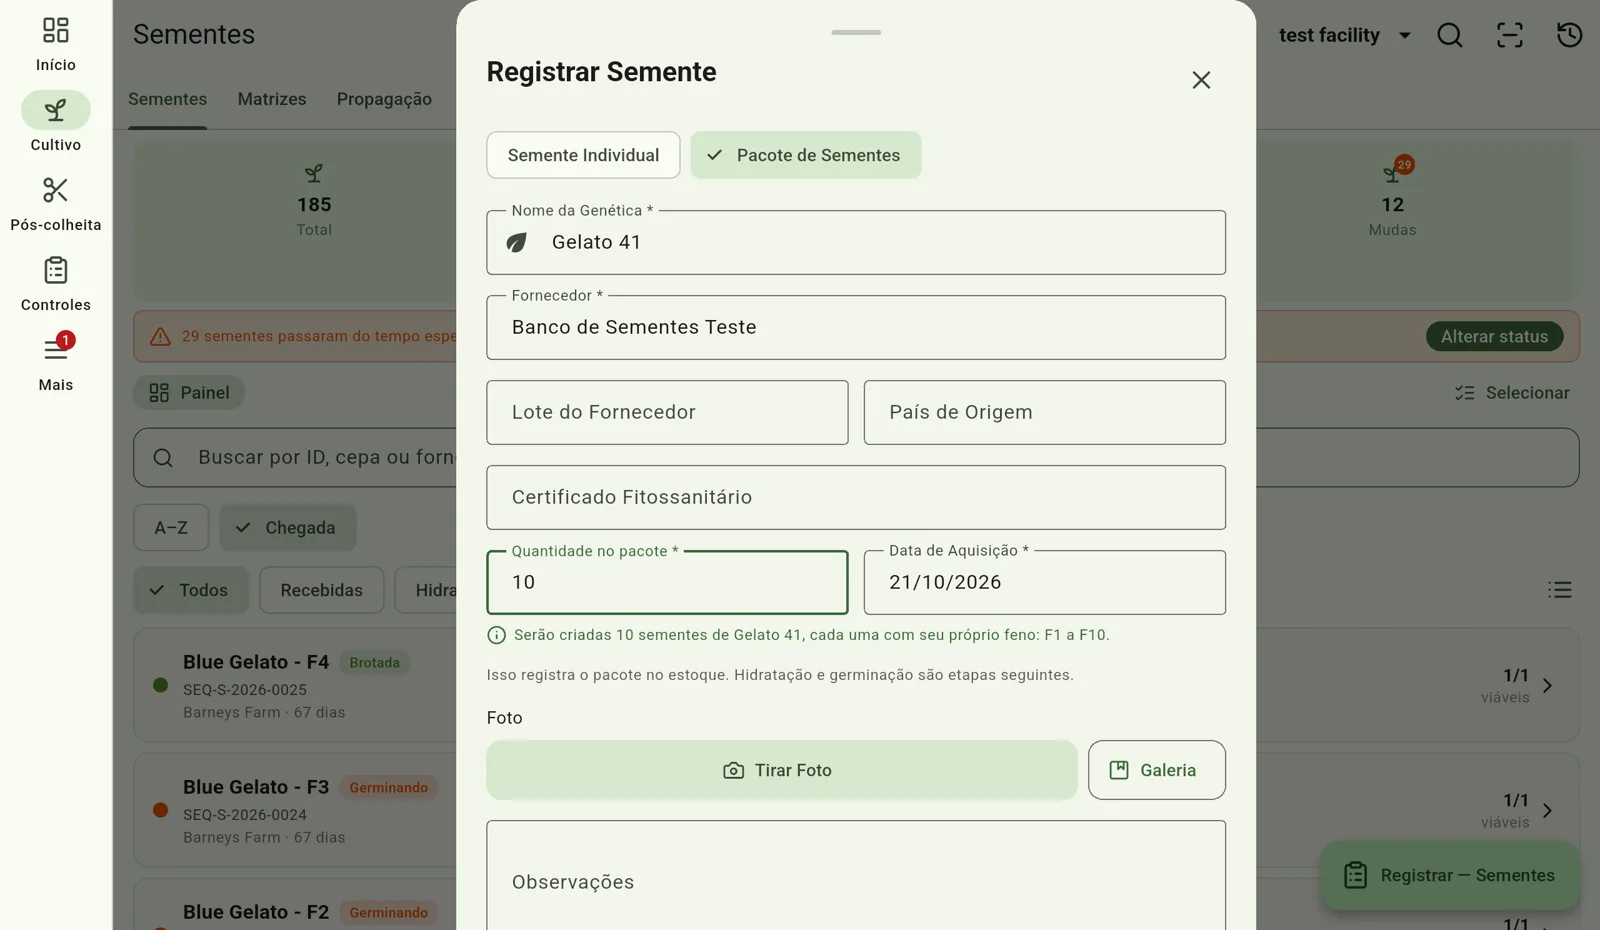Click the Selecionar button

coord(1512,393)
